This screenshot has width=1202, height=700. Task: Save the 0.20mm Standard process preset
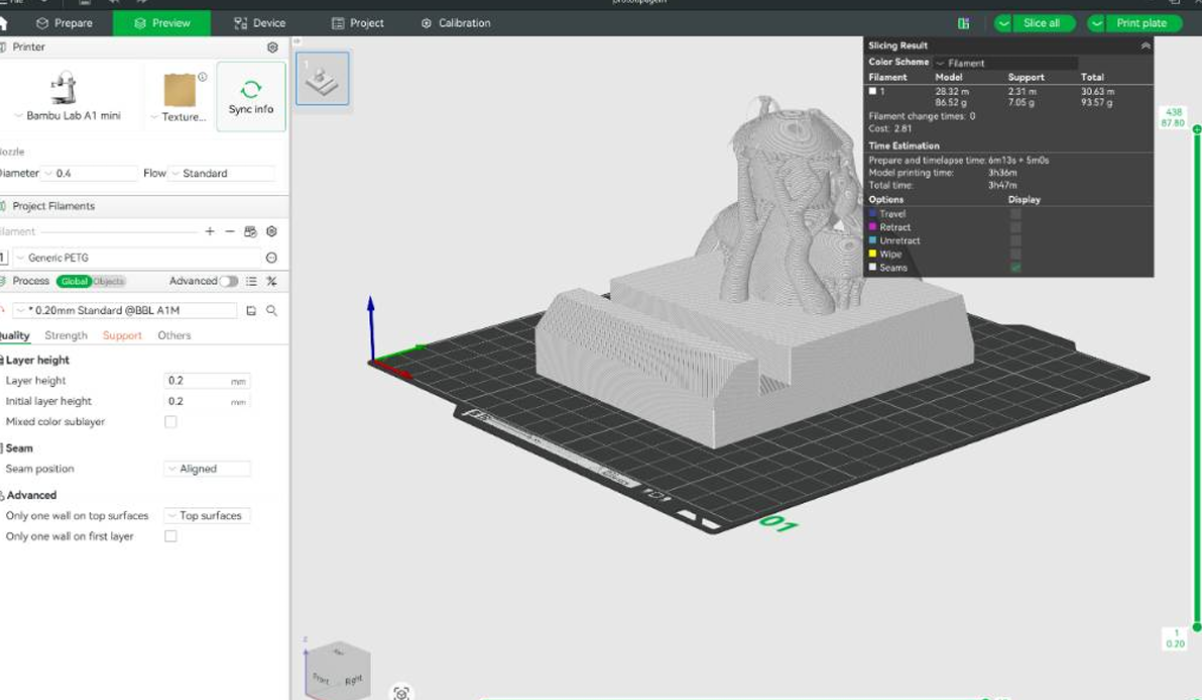click(251, 310)
